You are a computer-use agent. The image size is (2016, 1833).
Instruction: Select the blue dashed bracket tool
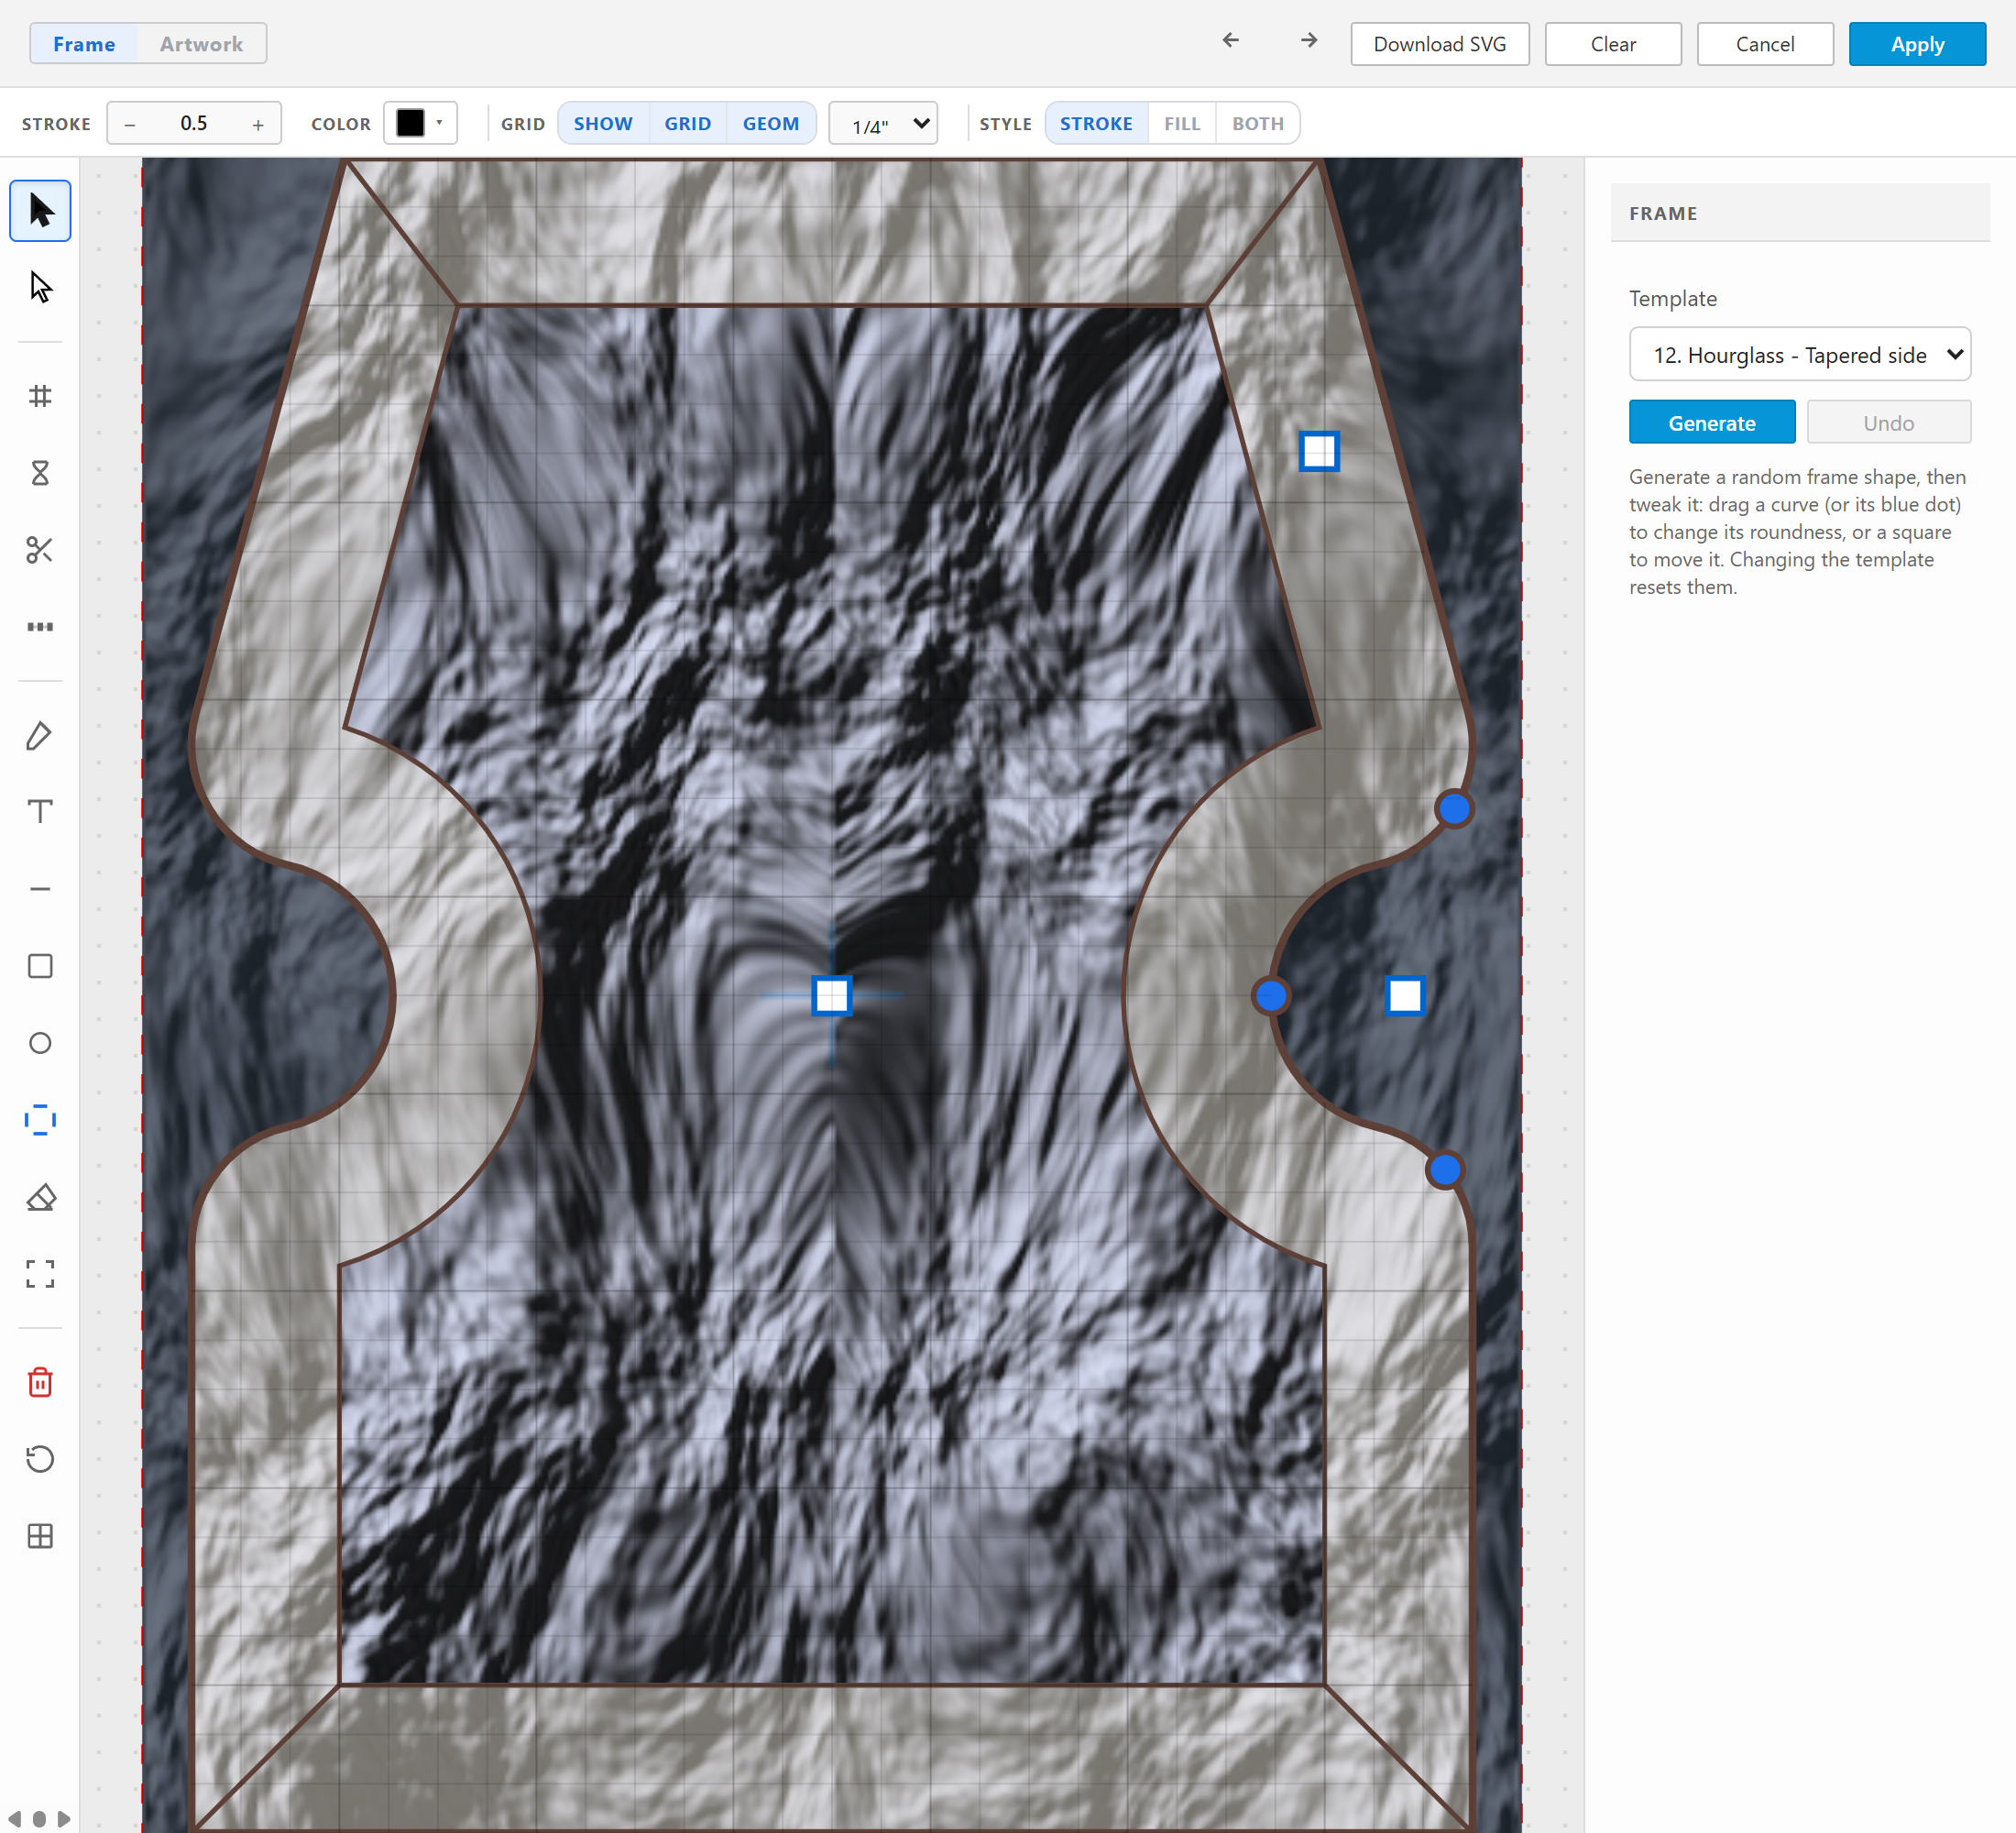tap(40, 1120)
